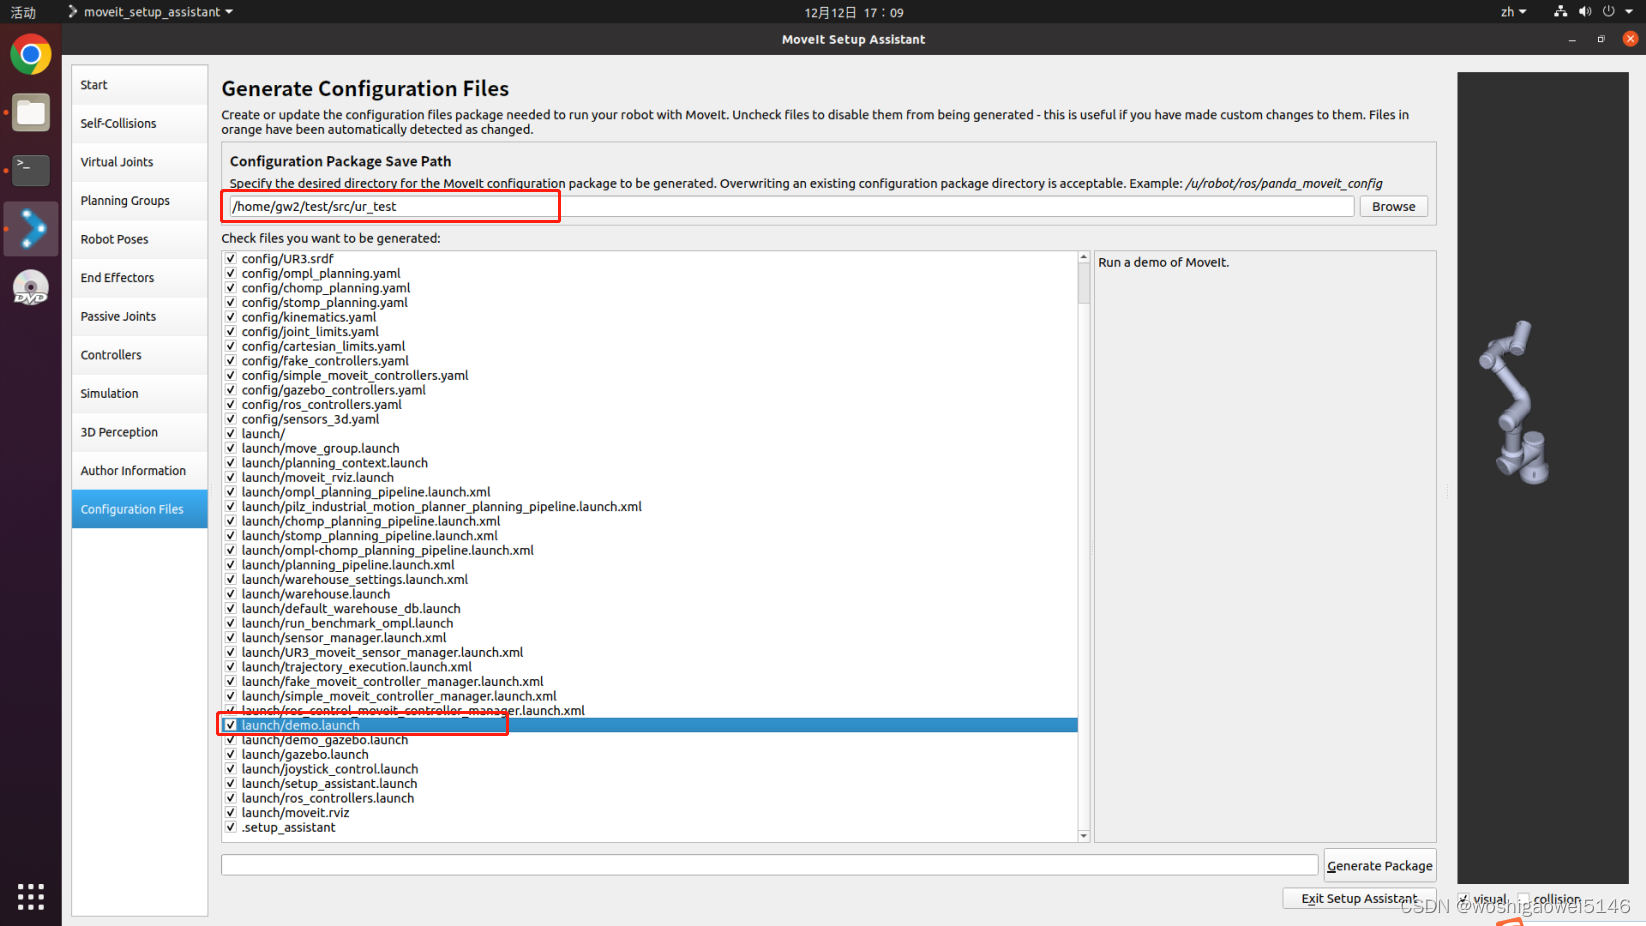
Task: Select launch/warehouse.launch row
Action: pyautogui.click(x=650, y=594)
